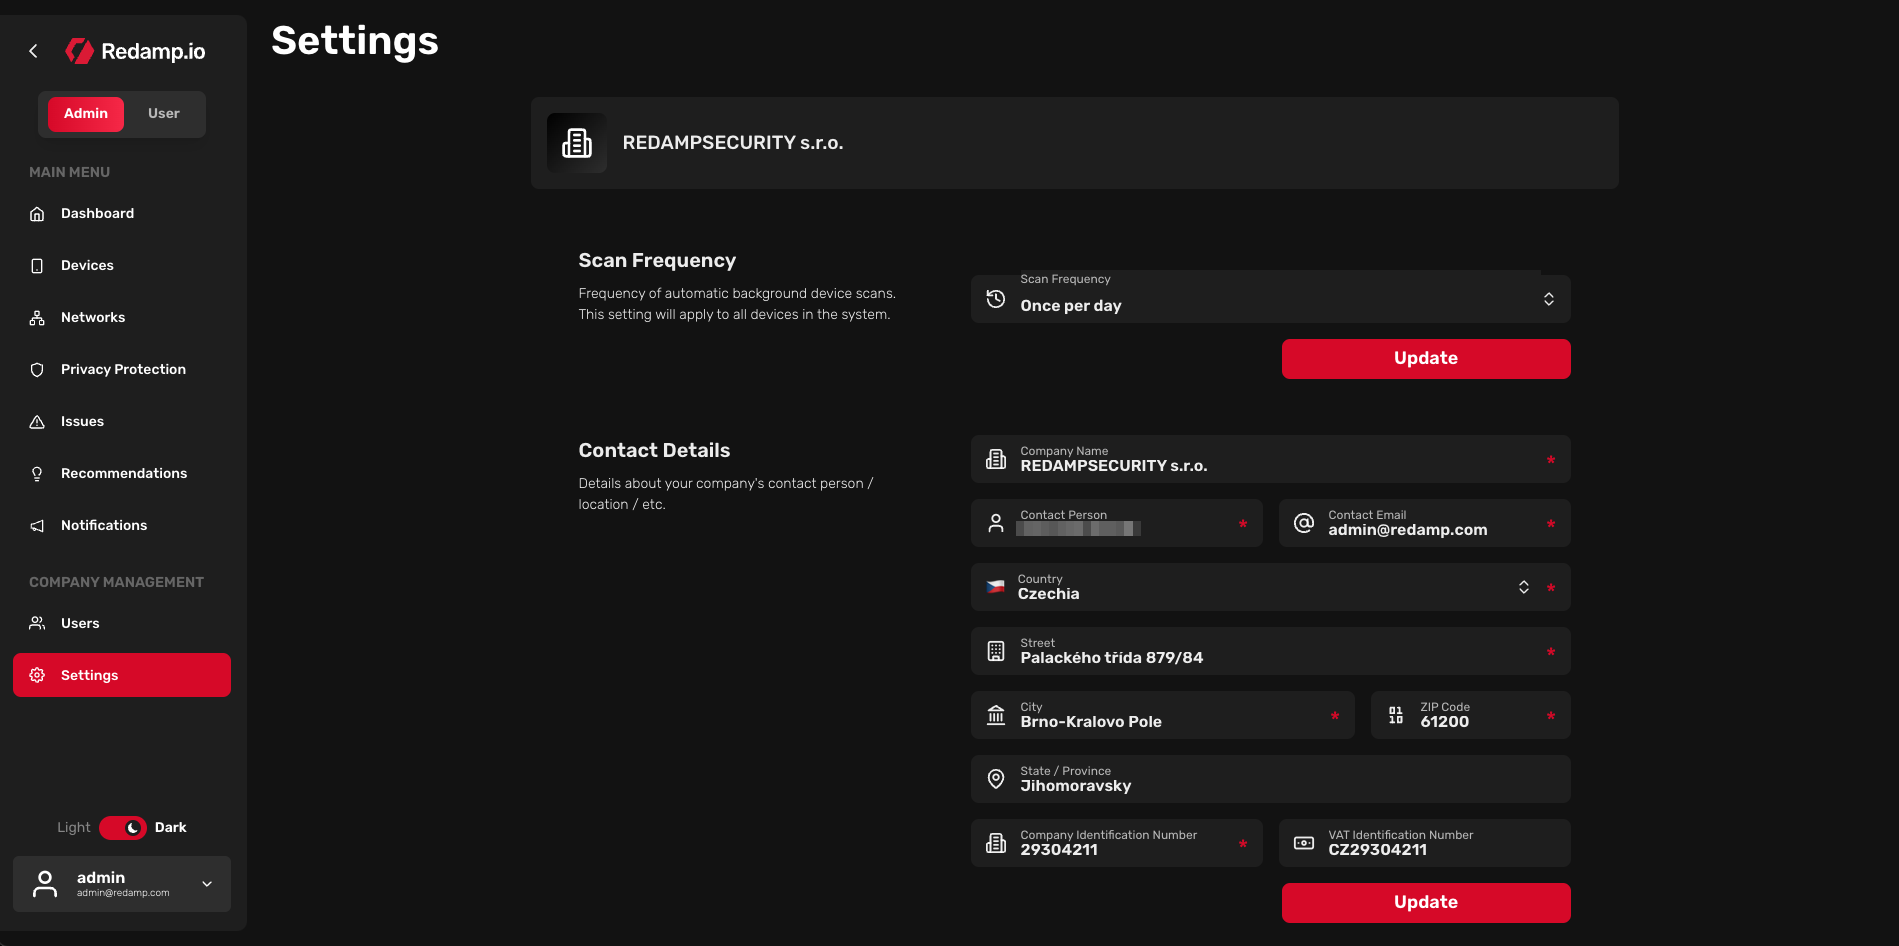Click the Issues warning triangle icon
This screenshot has width=1899, height=946.
click(x=37, y=422)
